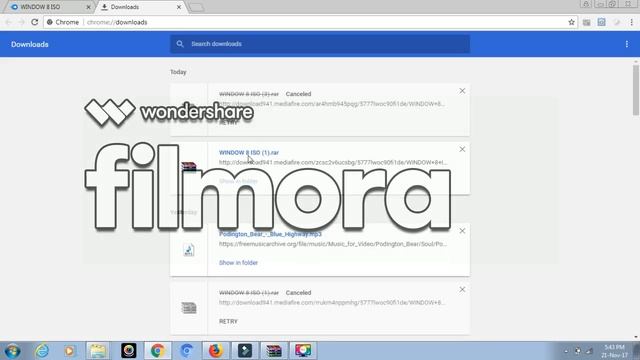Close the WINDOW 8 ISO tab
640x360 pixels.
coord(88,7)
